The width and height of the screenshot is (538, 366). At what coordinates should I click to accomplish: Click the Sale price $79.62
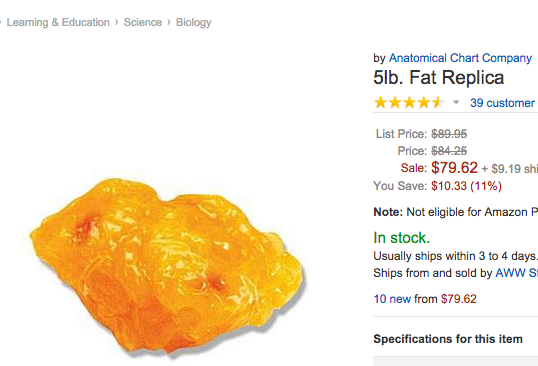[454, 168]
